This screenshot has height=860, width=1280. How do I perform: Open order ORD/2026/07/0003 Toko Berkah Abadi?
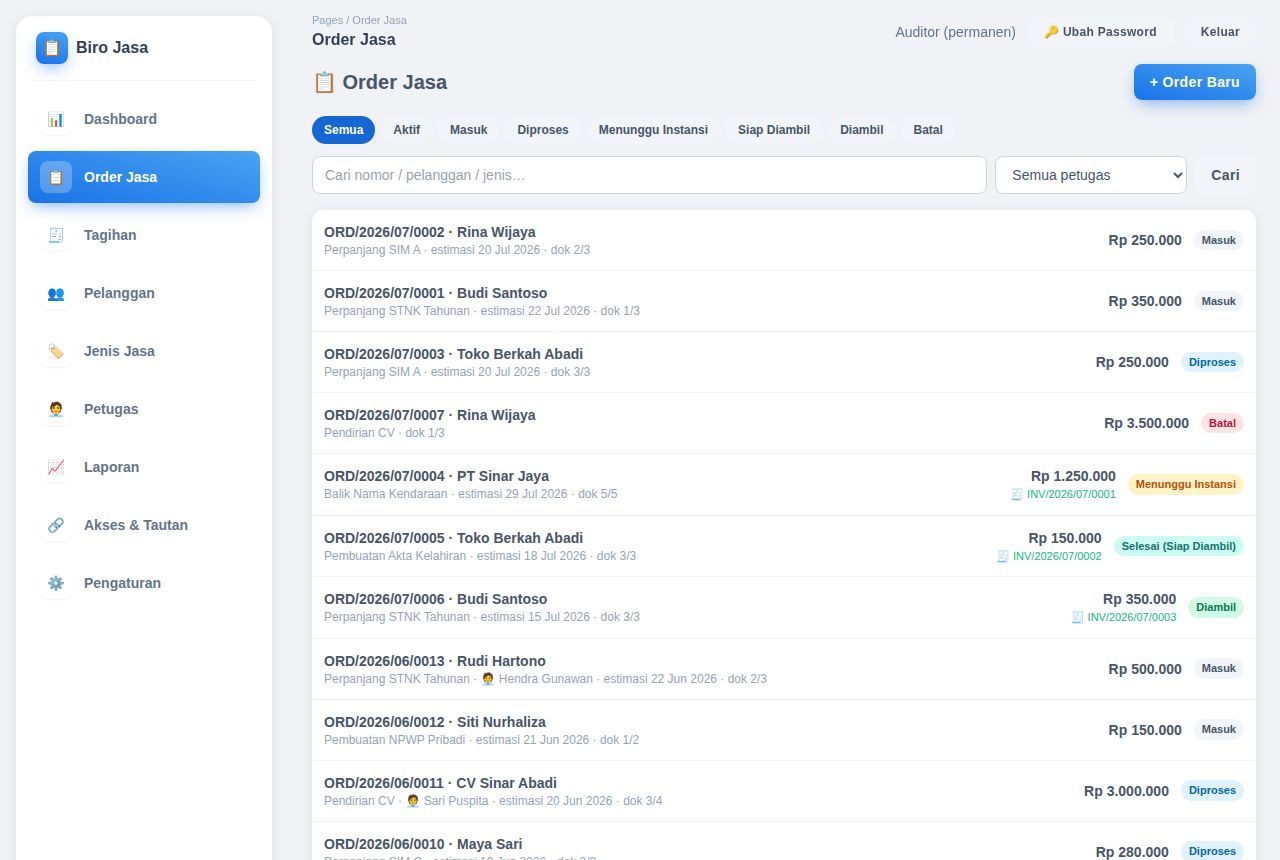tap(784, 362)
